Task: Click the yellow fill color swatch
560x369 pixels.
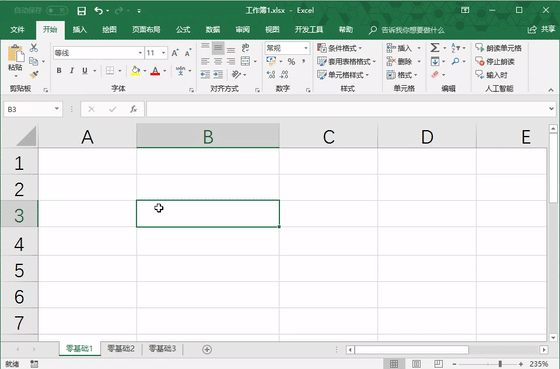Action: tap(135, 71)
